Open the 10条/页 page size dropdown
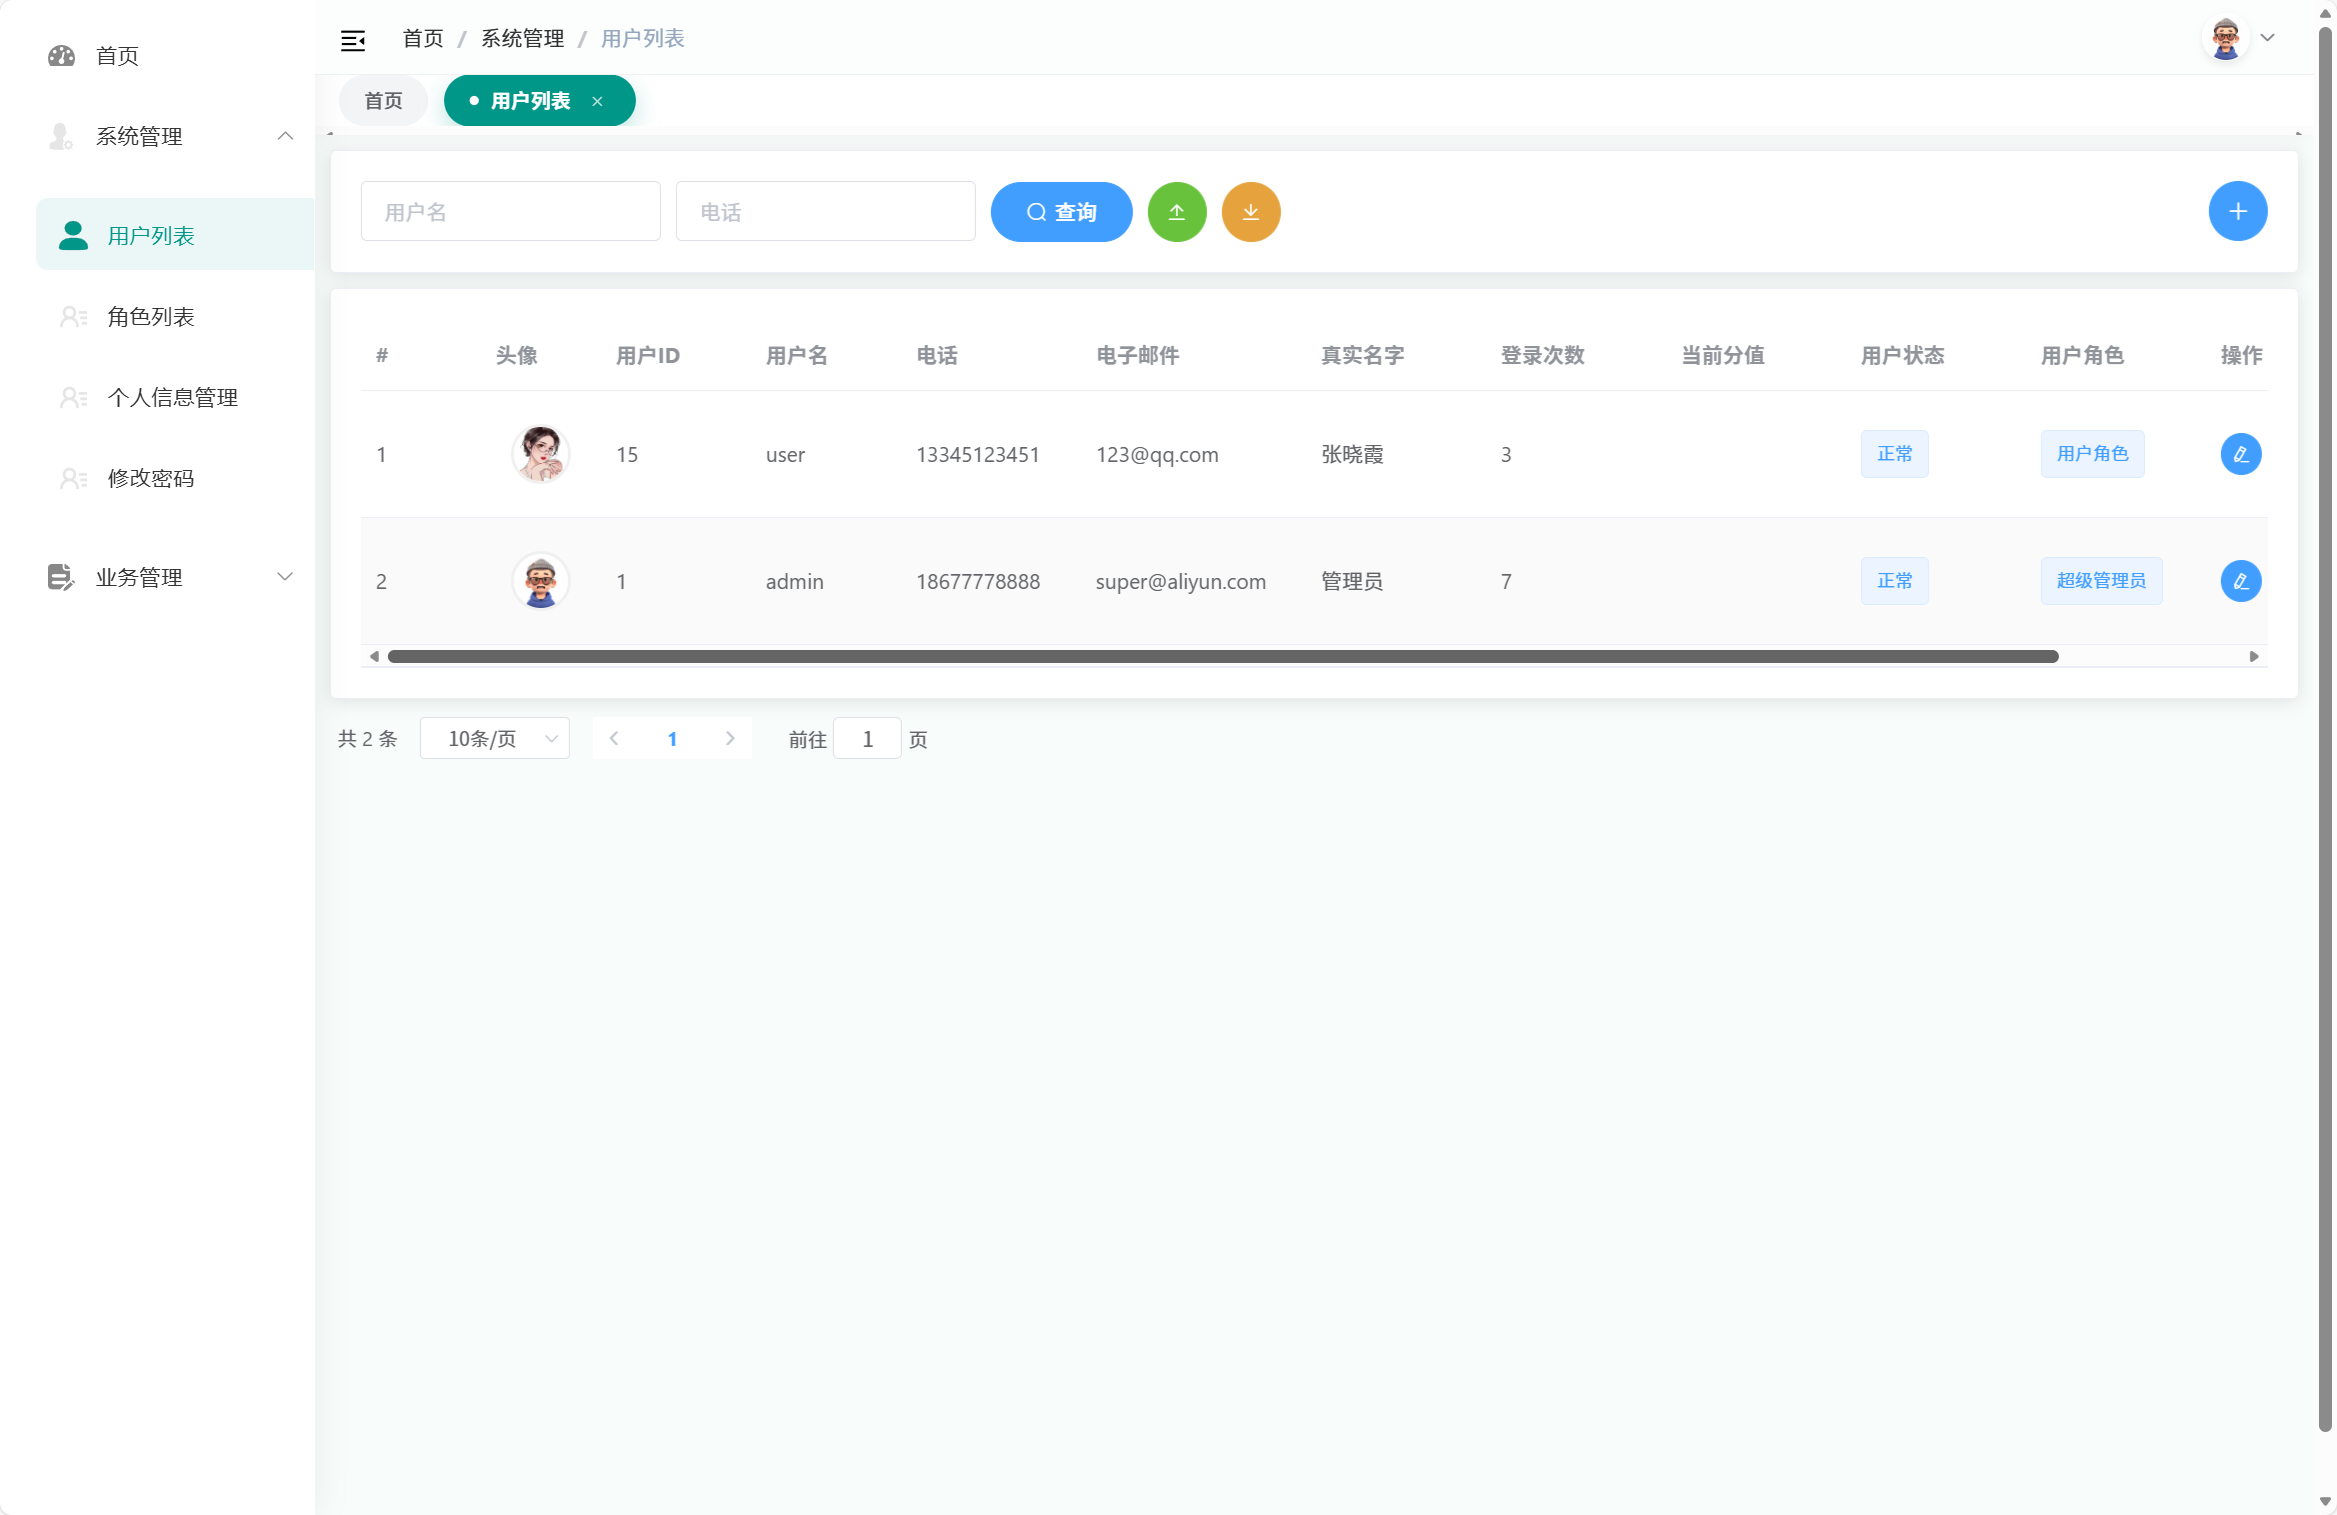Screen dimensions: 2337x1515 [x=495, y=739]
